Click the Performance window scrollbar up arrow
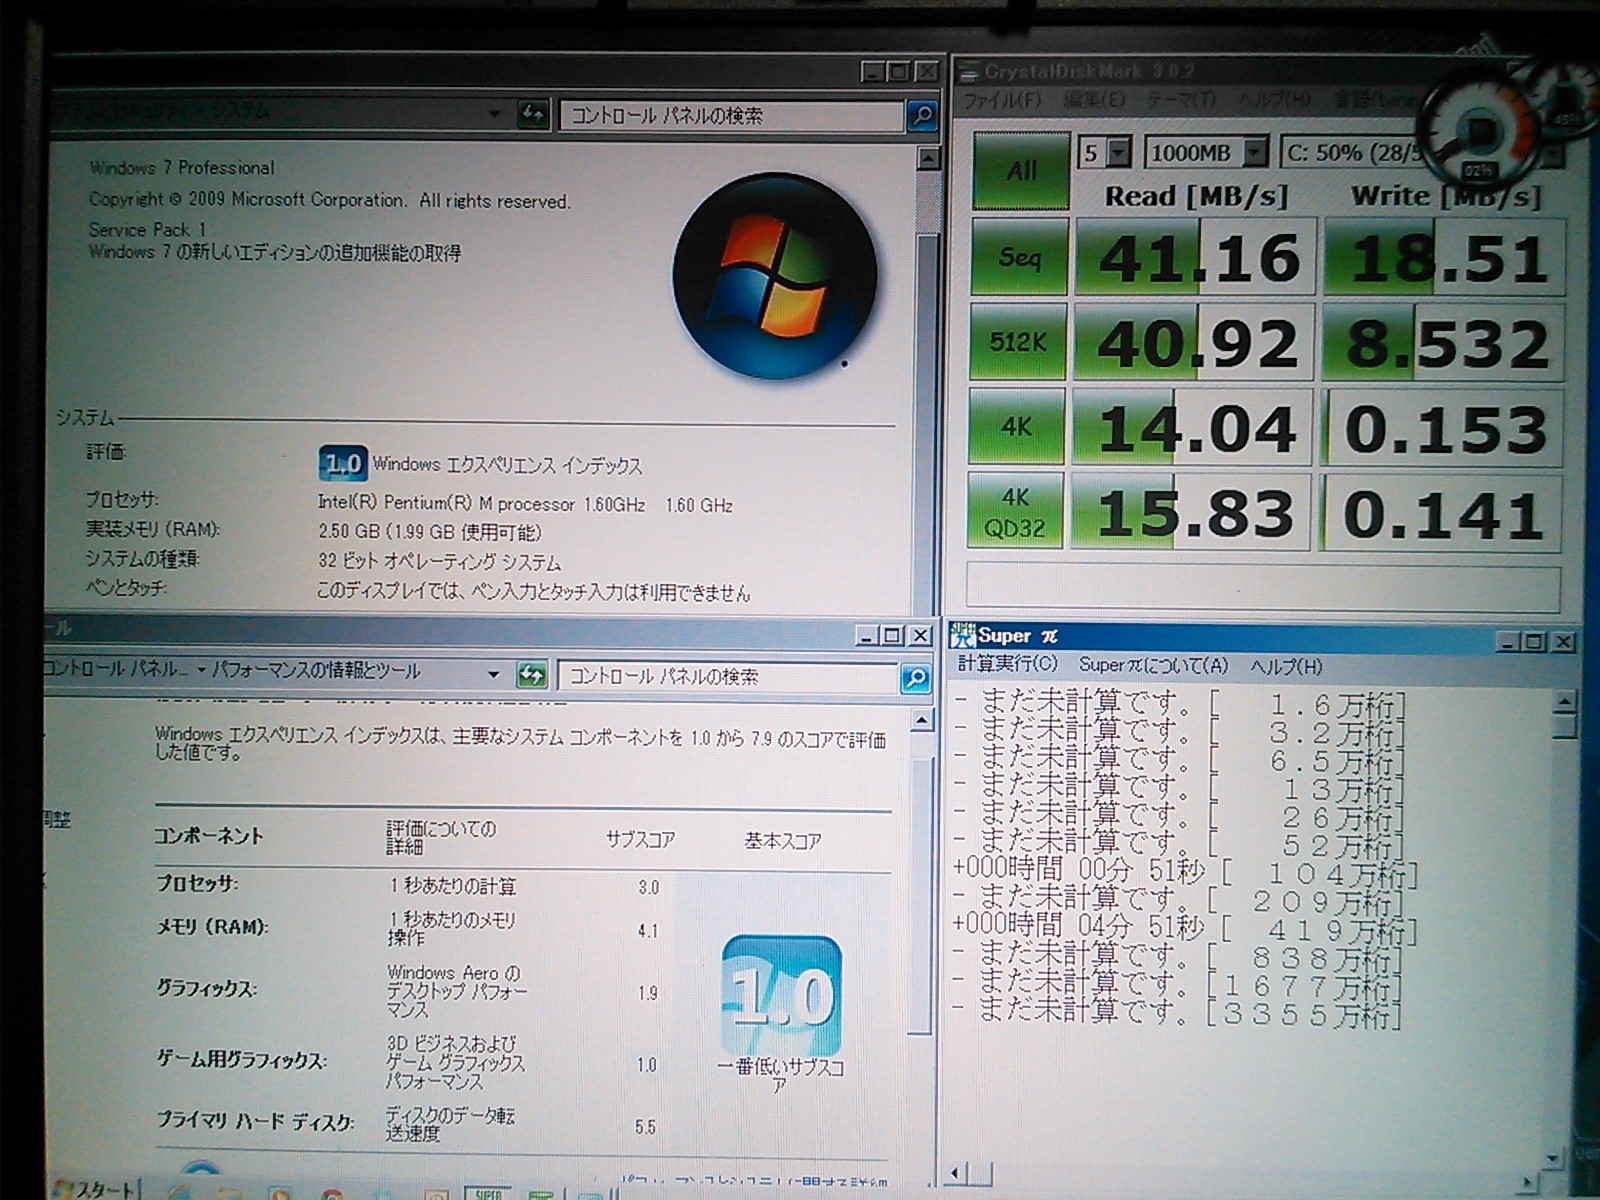This screenshot has width=1600, height=1200. click(x=922, y=720)
